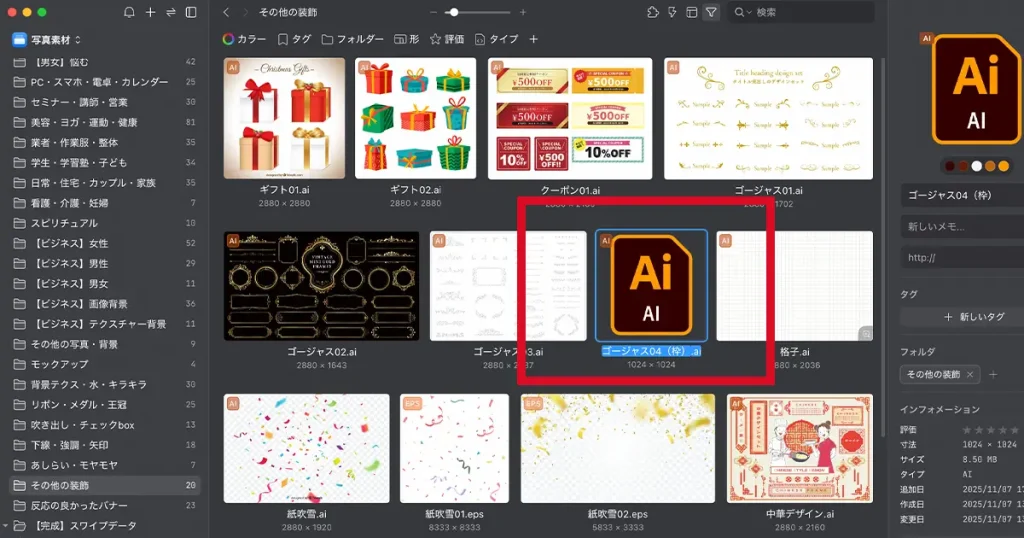Select the モックアップ folder in sidebar
The width and height of the screenshot is (1024, 538).
(x=60, y=364)
